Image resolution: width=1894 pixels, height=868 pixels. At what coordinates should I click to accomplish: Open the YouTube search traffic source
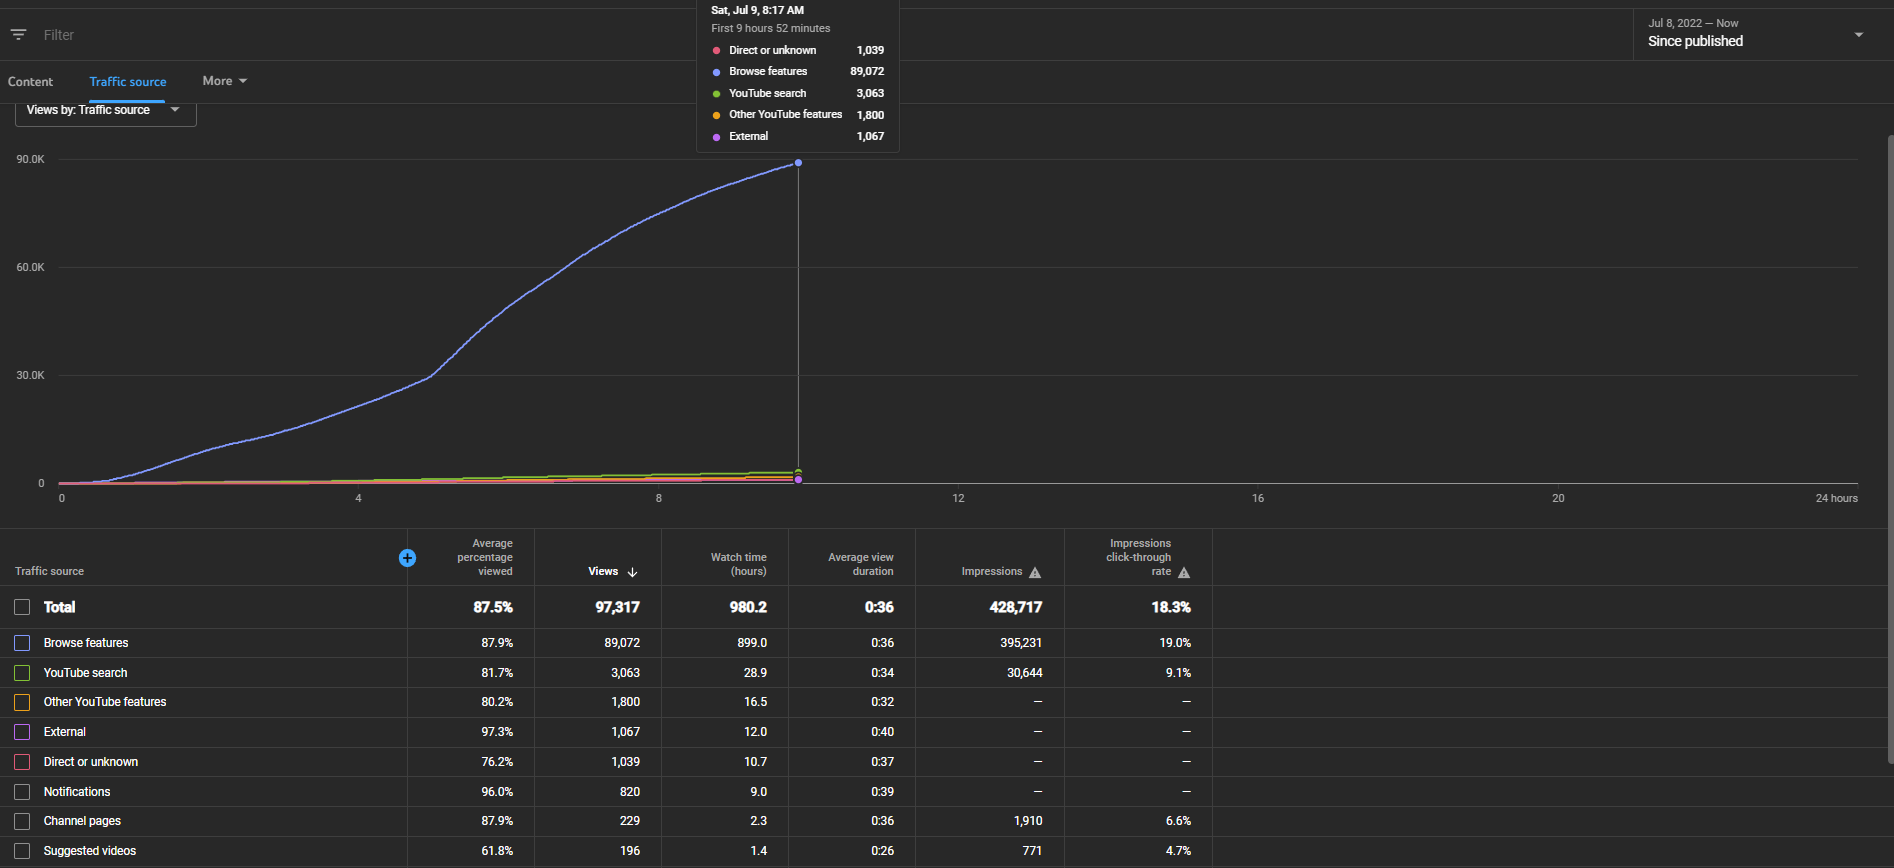(85, 673)
